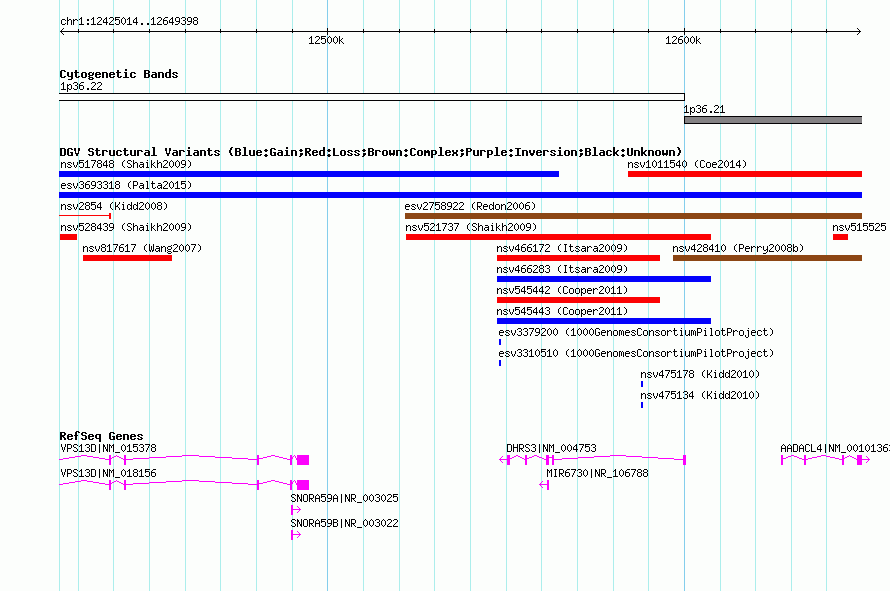
Task: Open esv3379200 (1000GenomesConsortiumPilotProject) label
Action: [x=636, y=332]
